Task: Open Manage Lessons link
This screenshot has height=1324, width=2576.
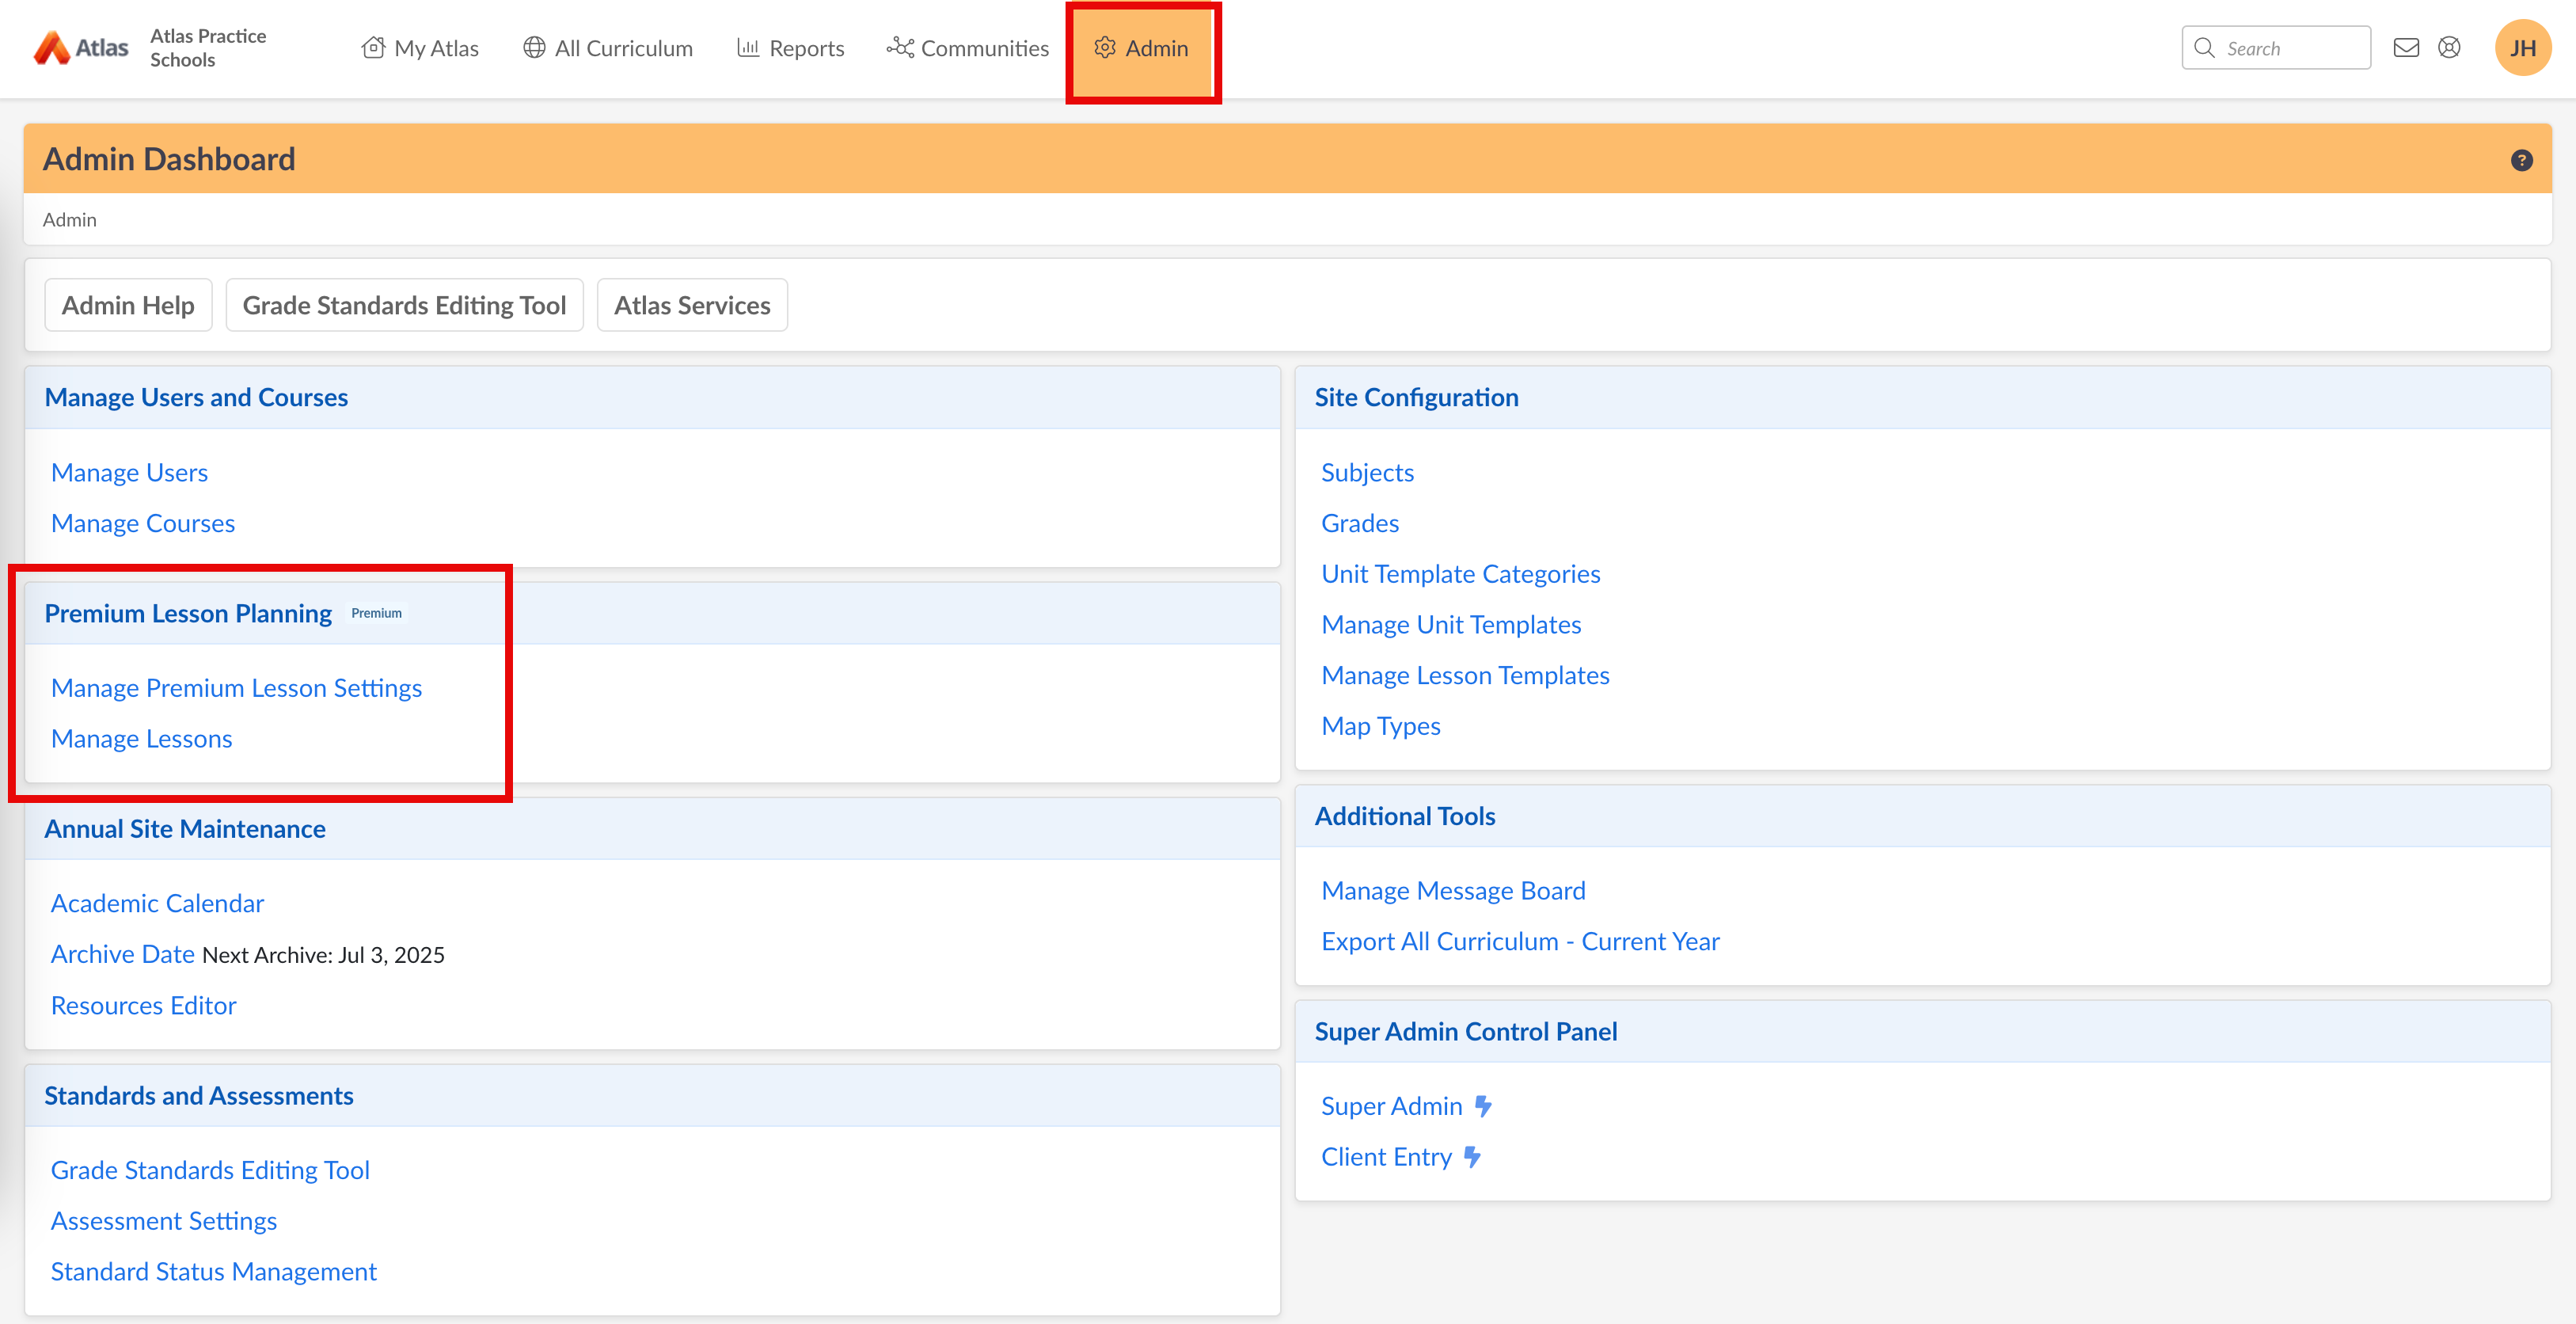Action: [141, 739]
